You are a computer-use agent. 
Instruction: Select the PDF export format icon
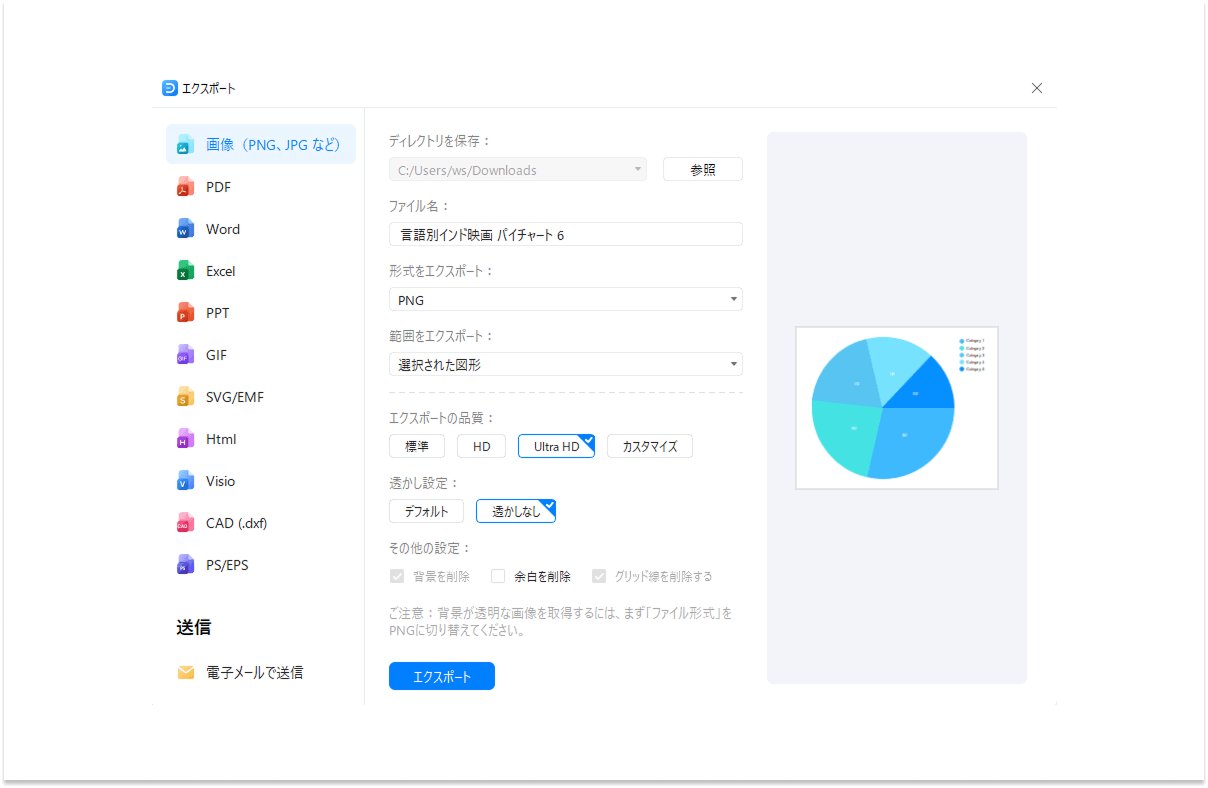point(185,186)
